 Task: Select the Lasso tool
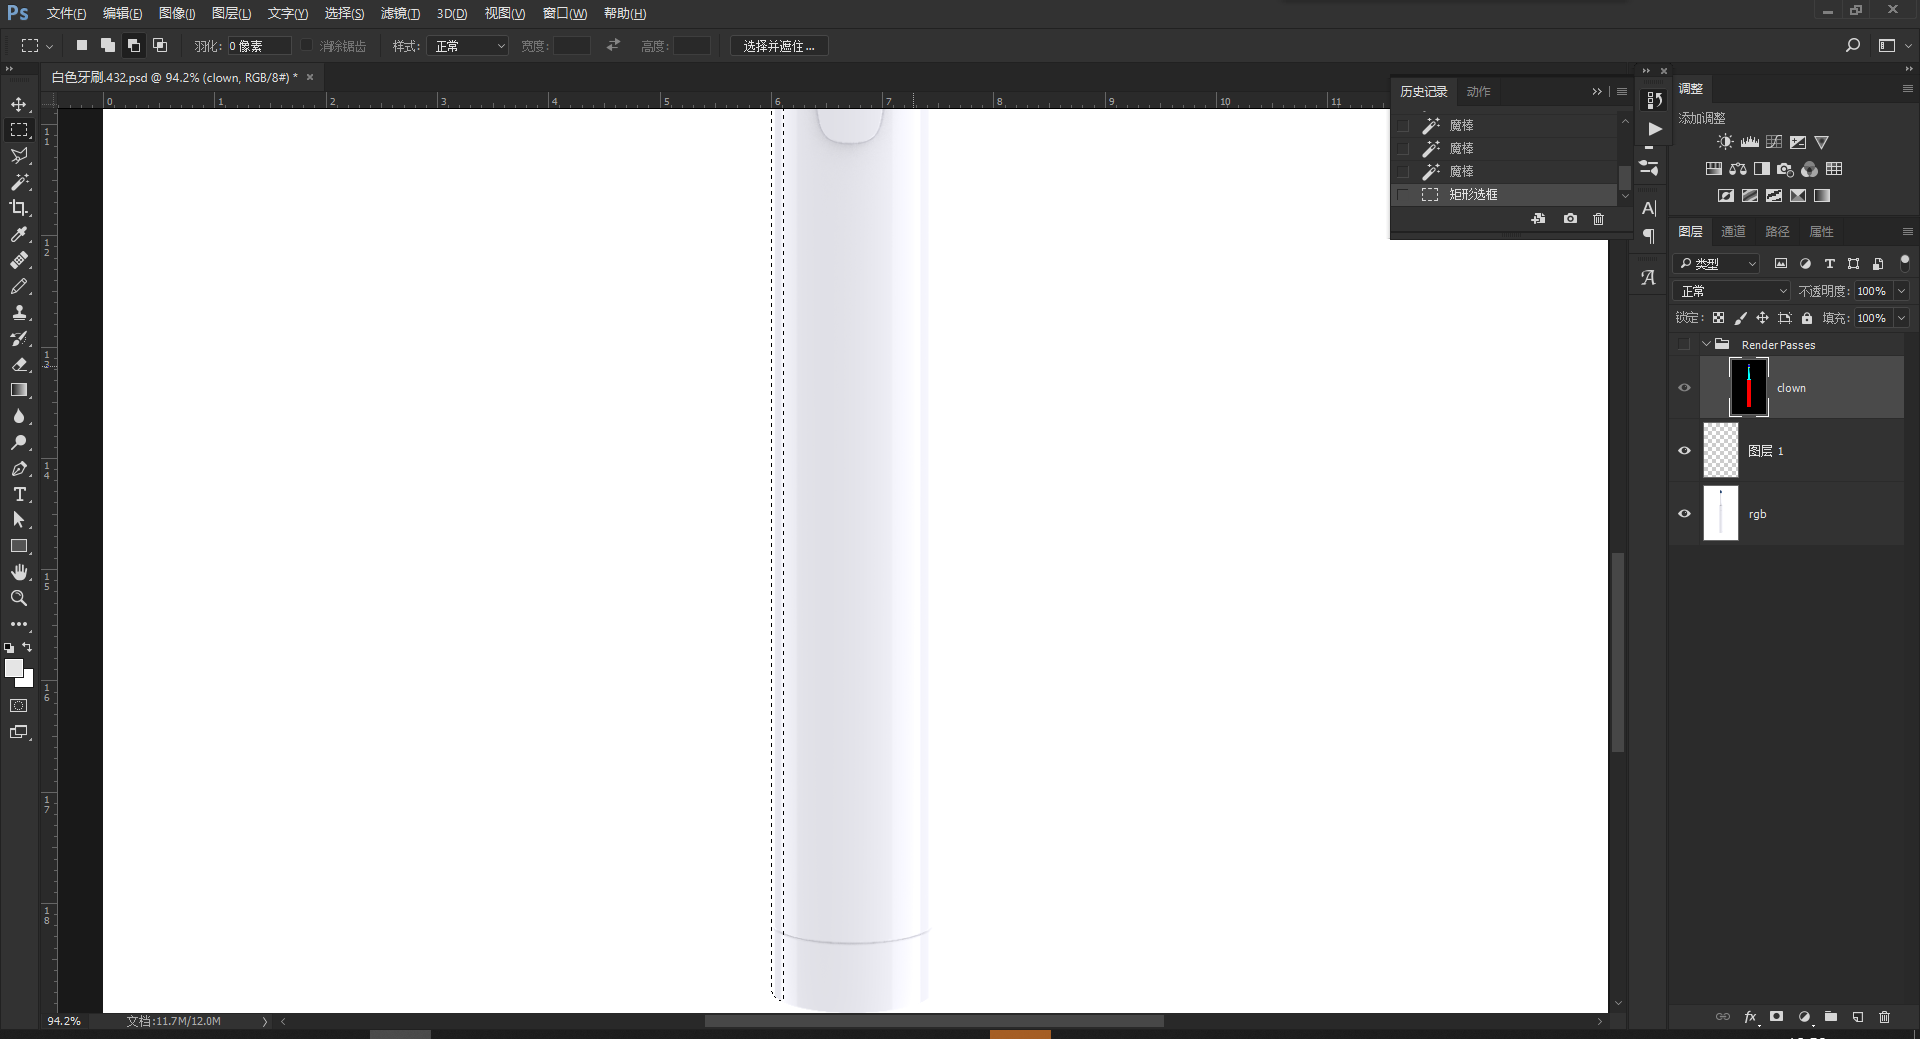pos(19,156)
